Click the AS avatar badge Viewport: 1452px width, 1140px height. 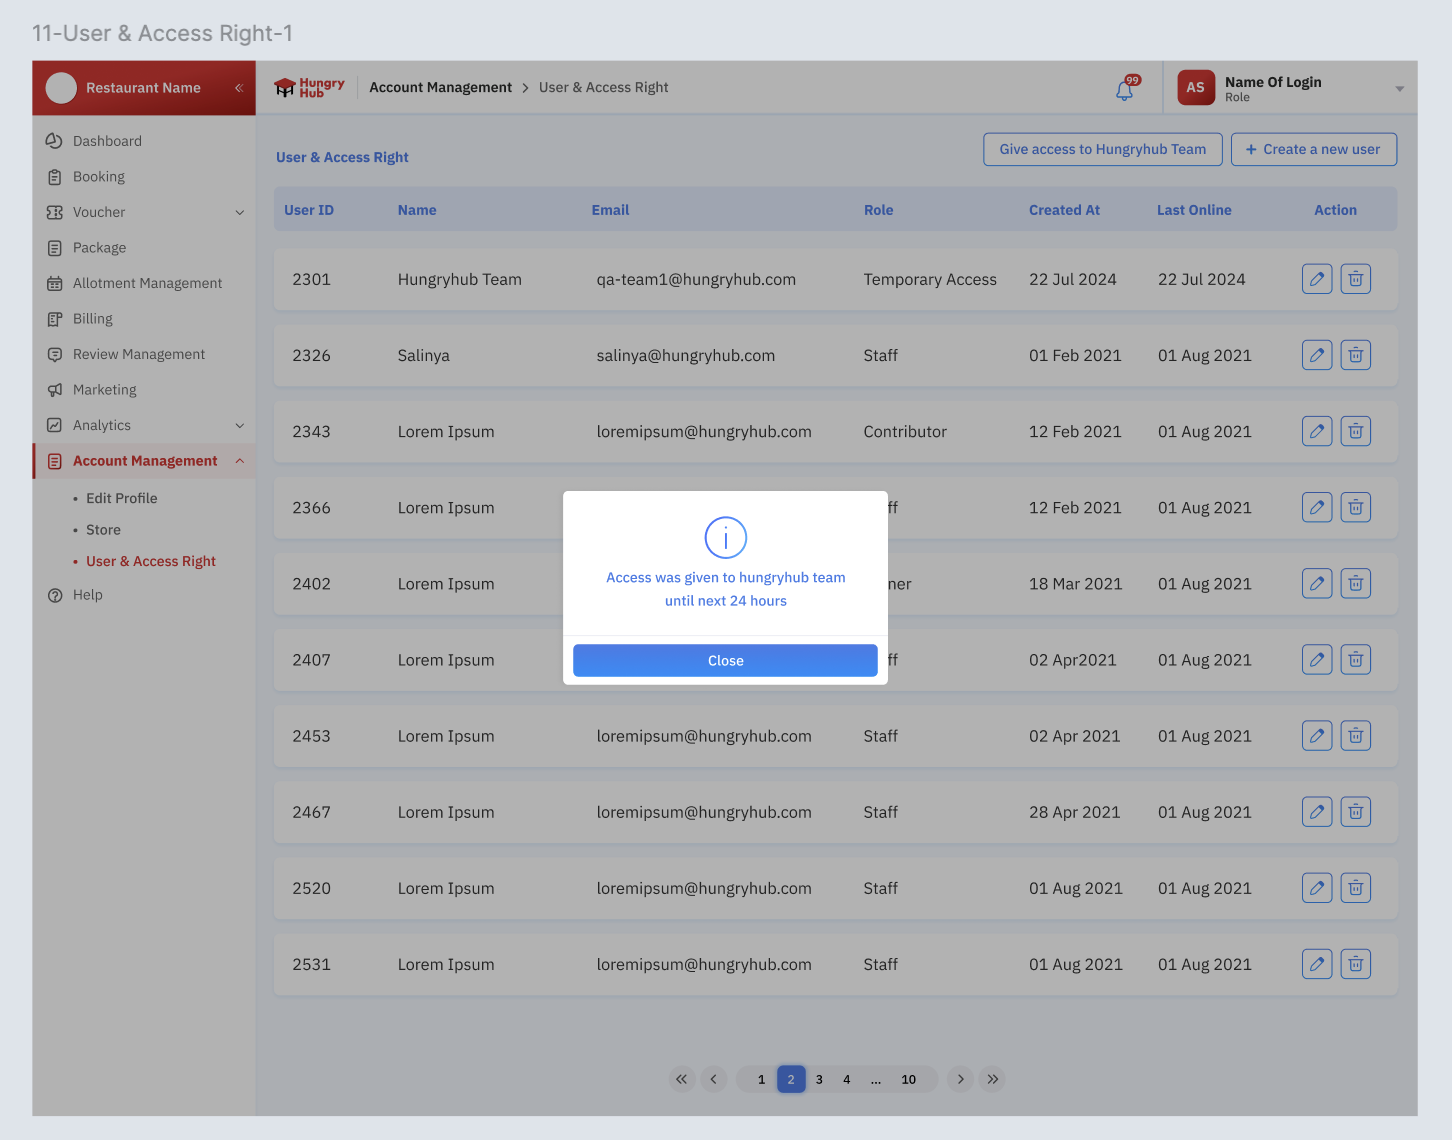click(x=1195, y=88)
